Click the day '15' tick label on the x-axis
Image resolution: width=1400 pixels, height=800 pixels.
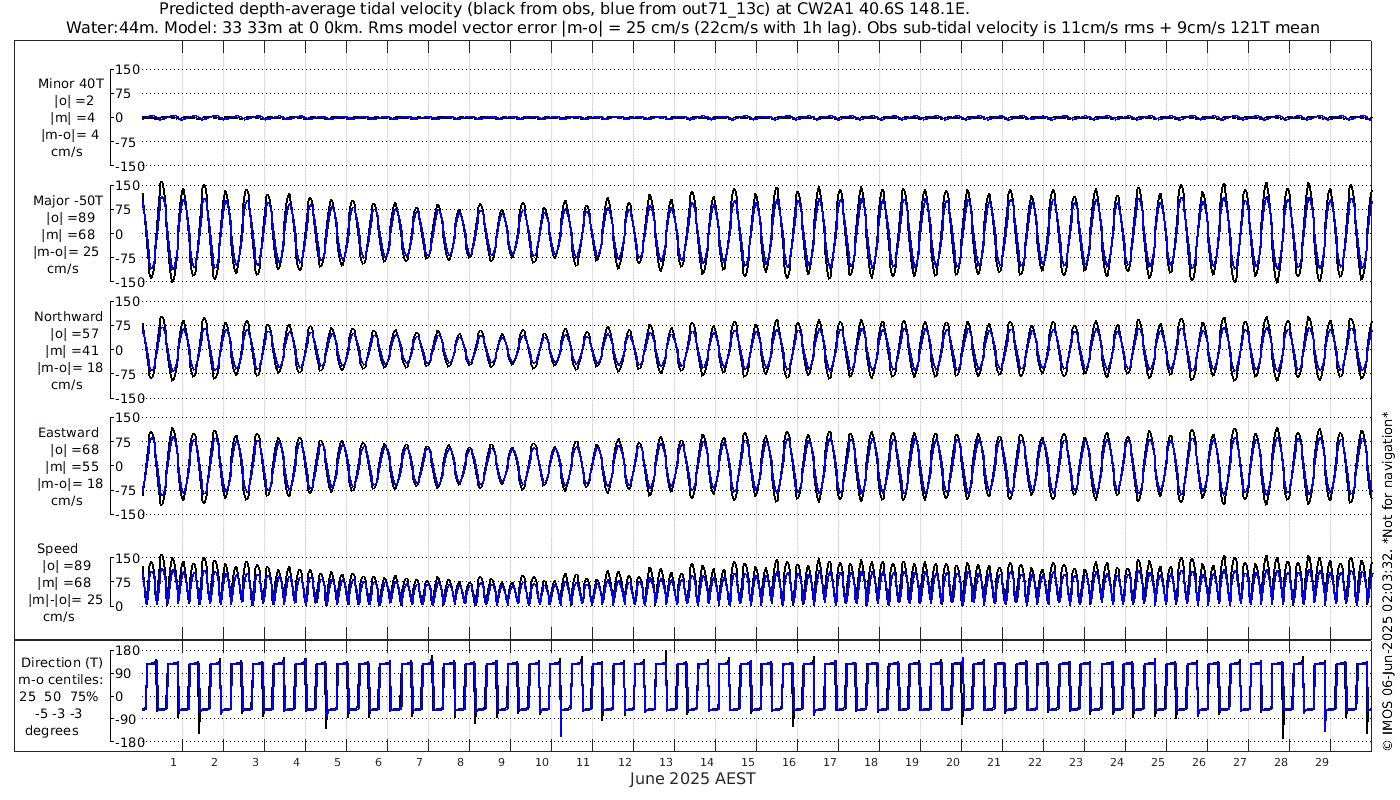click(747, 762)
